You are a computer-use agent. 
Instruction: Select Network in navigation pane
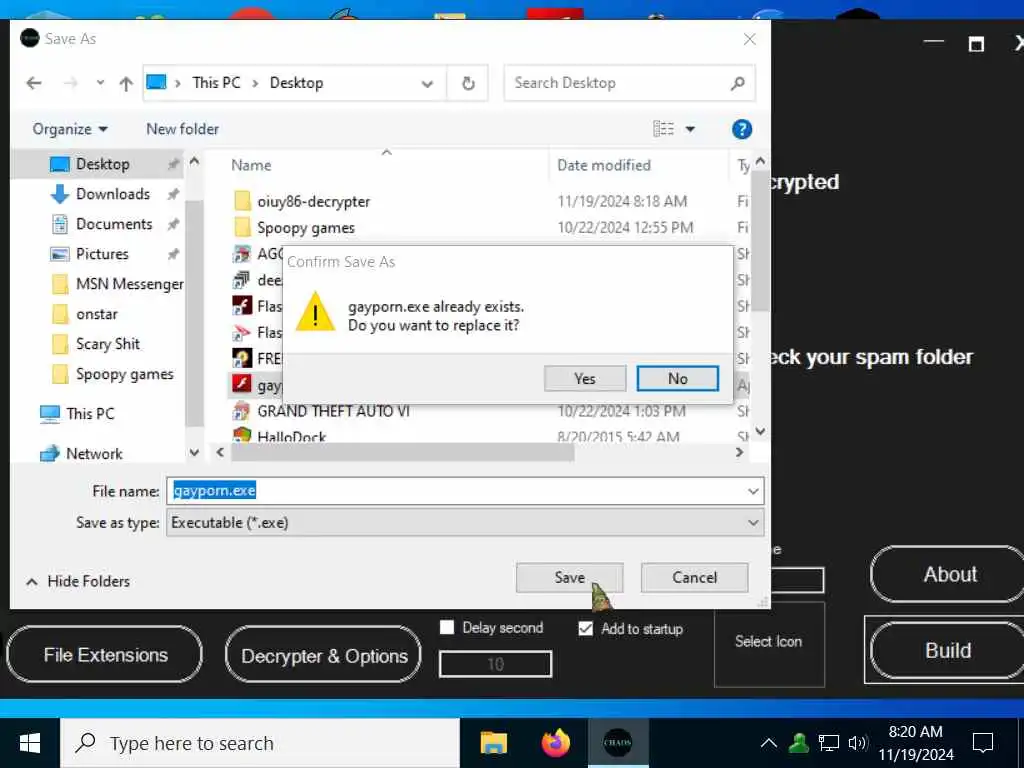tap(93, 454)
